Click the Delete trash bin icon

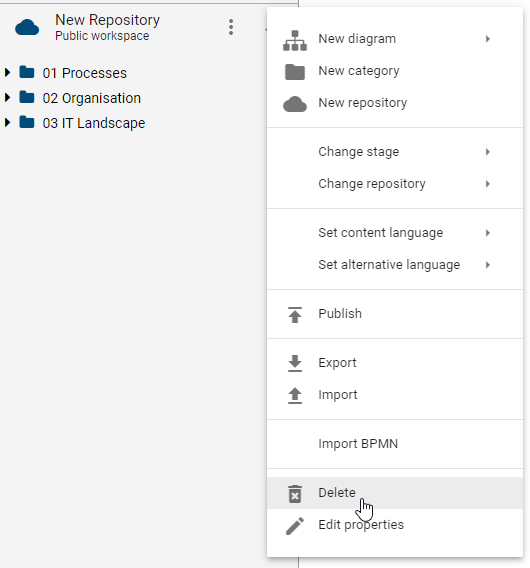[295, 494]
